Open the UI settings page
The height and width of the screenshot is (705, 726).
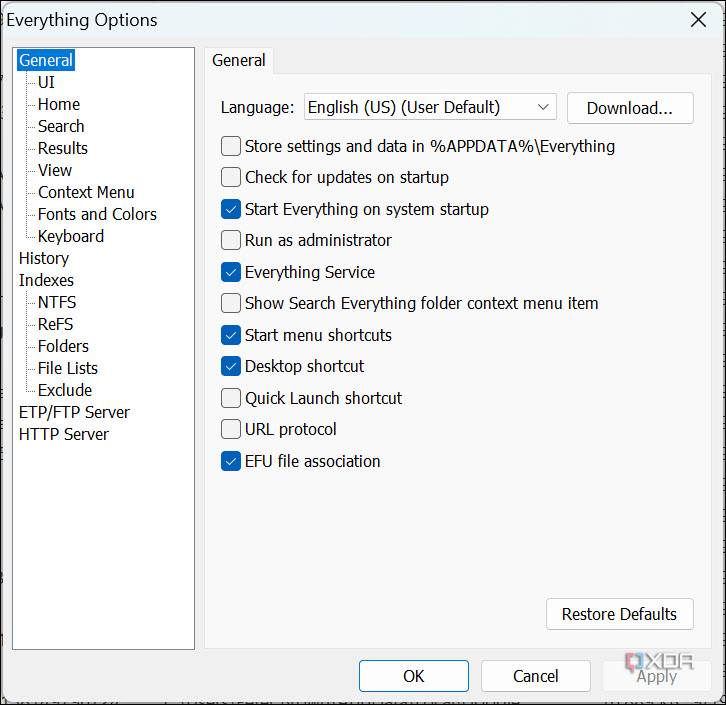46,82
